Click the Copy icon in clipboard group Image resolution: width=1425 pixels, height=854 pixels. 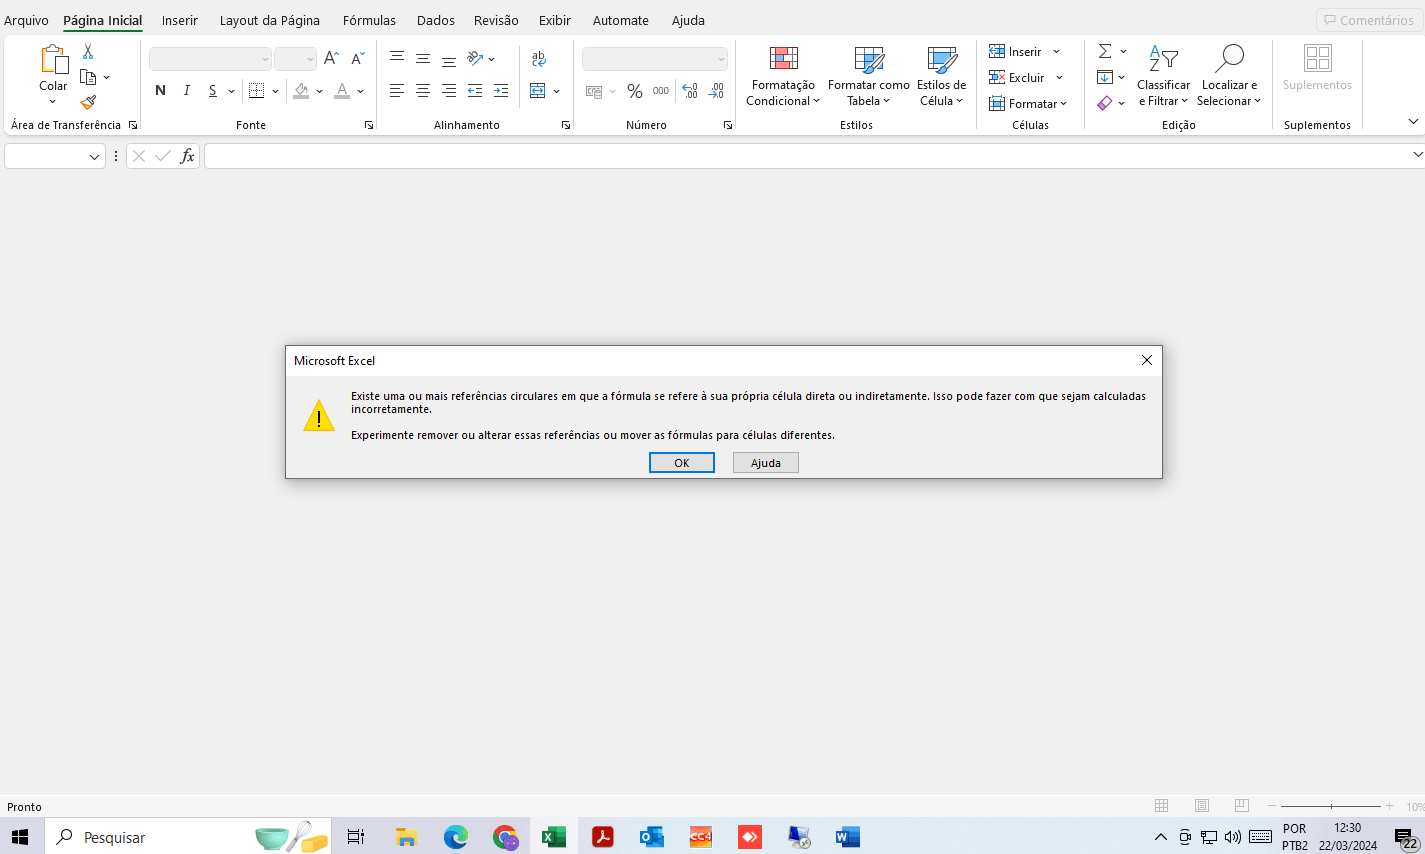[x=88, y=77]
